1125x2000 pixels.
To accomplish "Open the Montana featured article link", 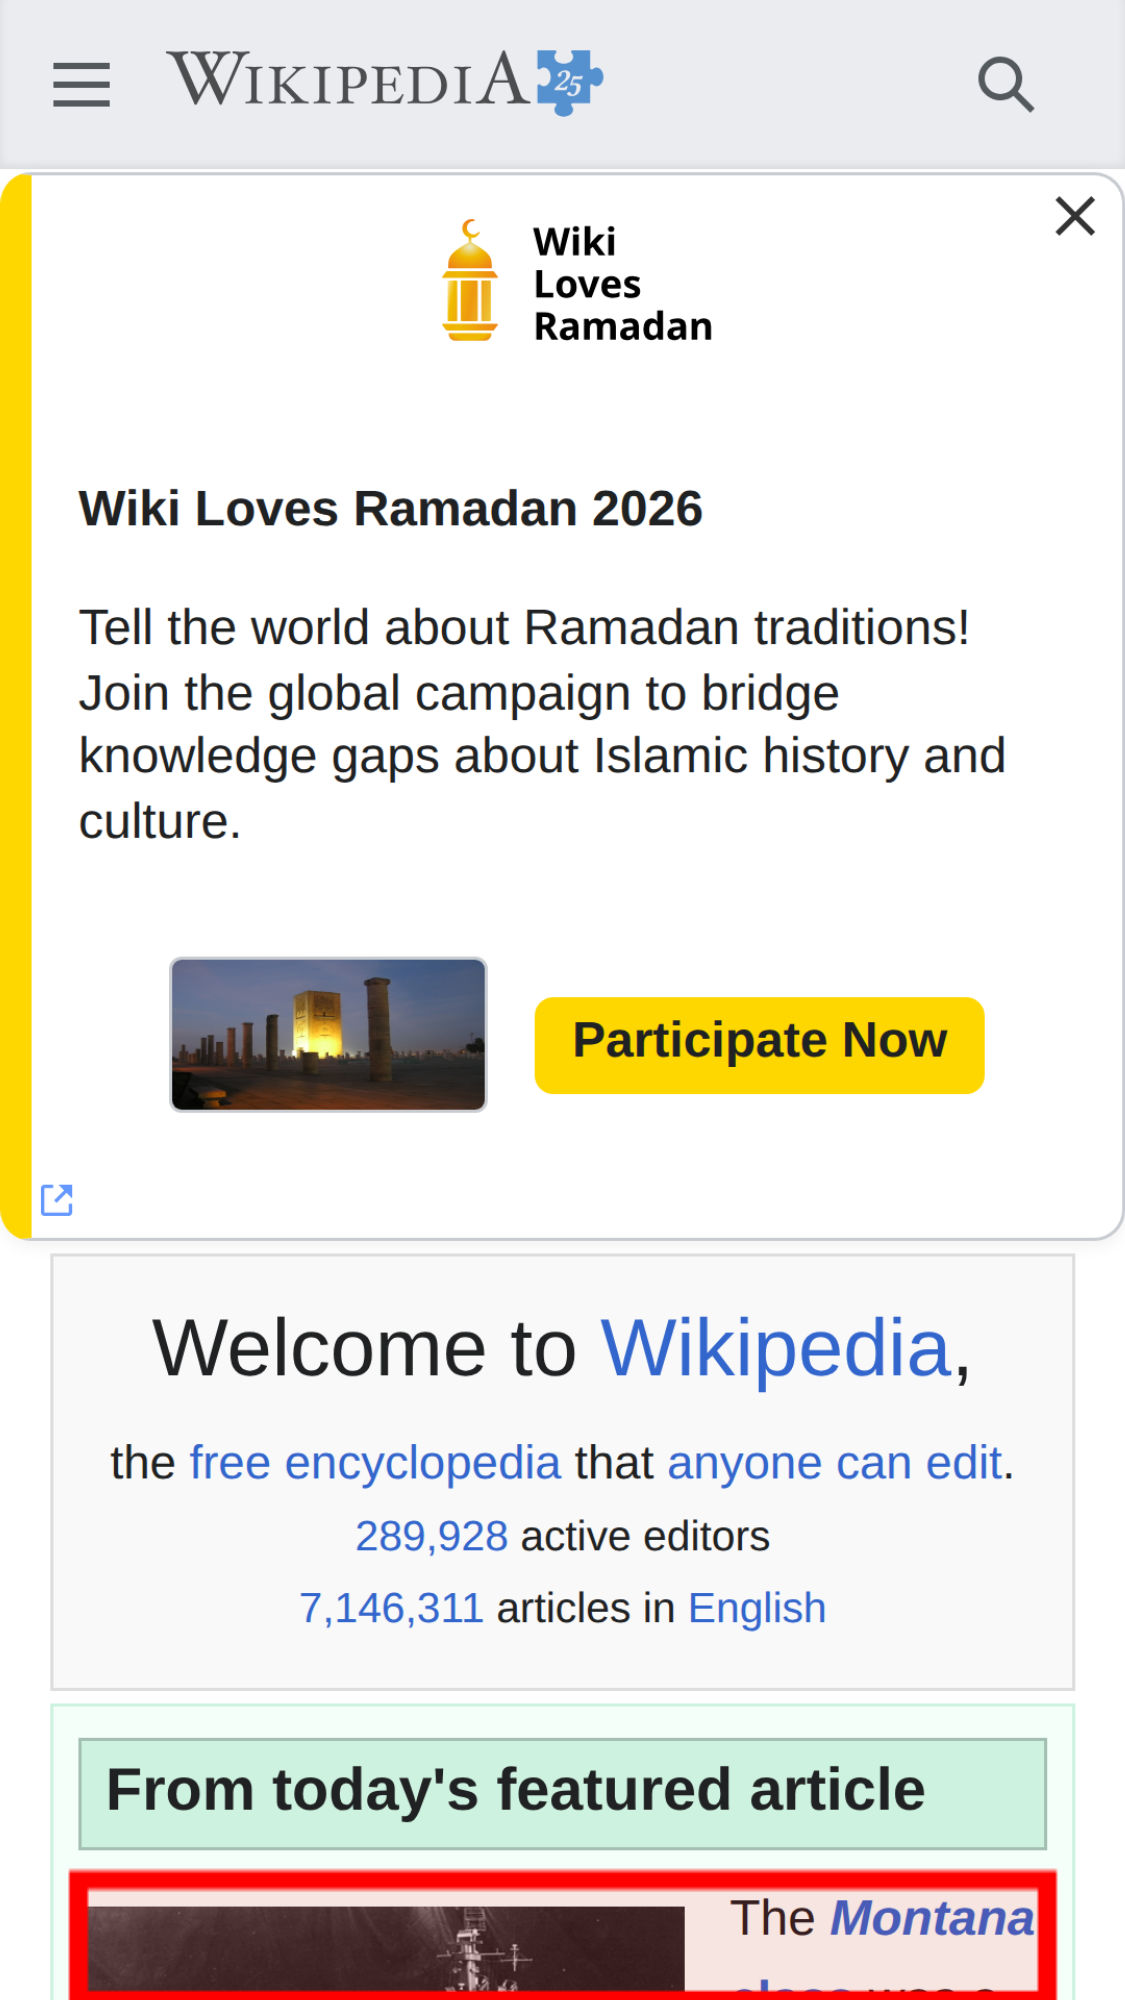I will tap(932, 1918).
